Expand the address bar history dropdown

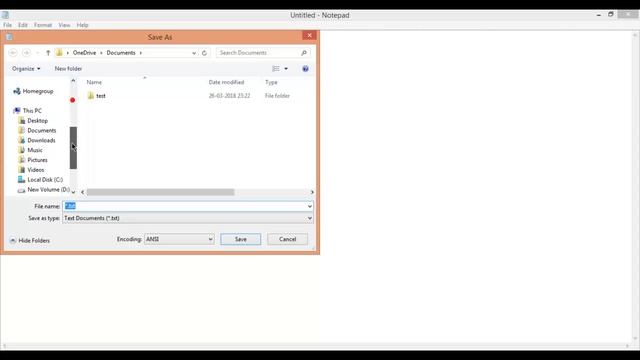[x=194, y=53]
